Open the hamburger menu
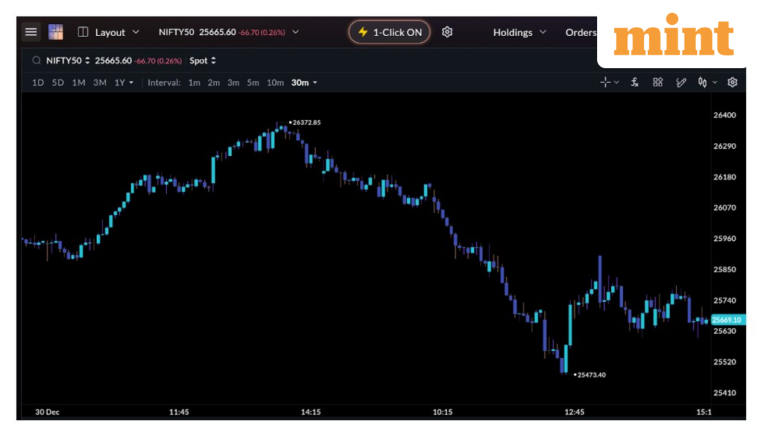This screenshot has height=432, width=768. pos(31,32)
